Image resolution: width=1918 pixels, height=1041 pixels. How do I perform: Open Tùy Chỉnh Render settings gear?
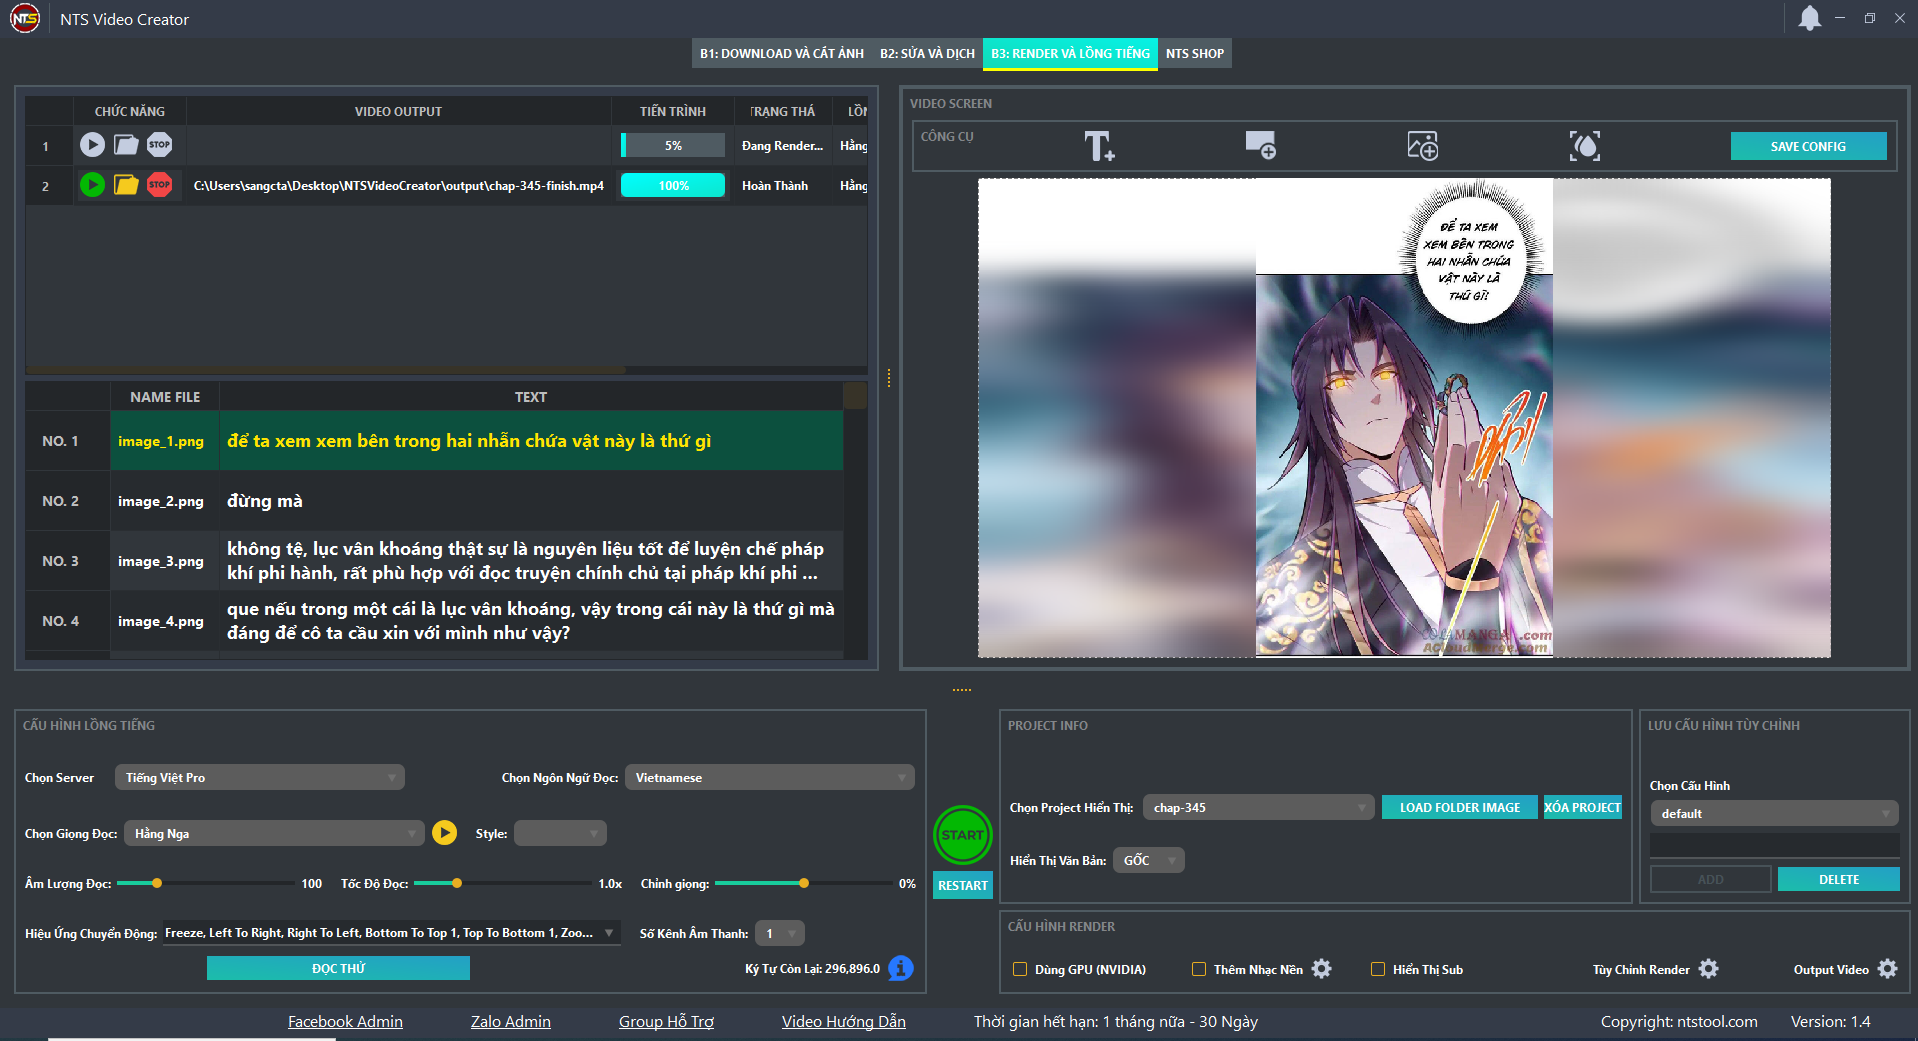click(x=1709, y=968)
